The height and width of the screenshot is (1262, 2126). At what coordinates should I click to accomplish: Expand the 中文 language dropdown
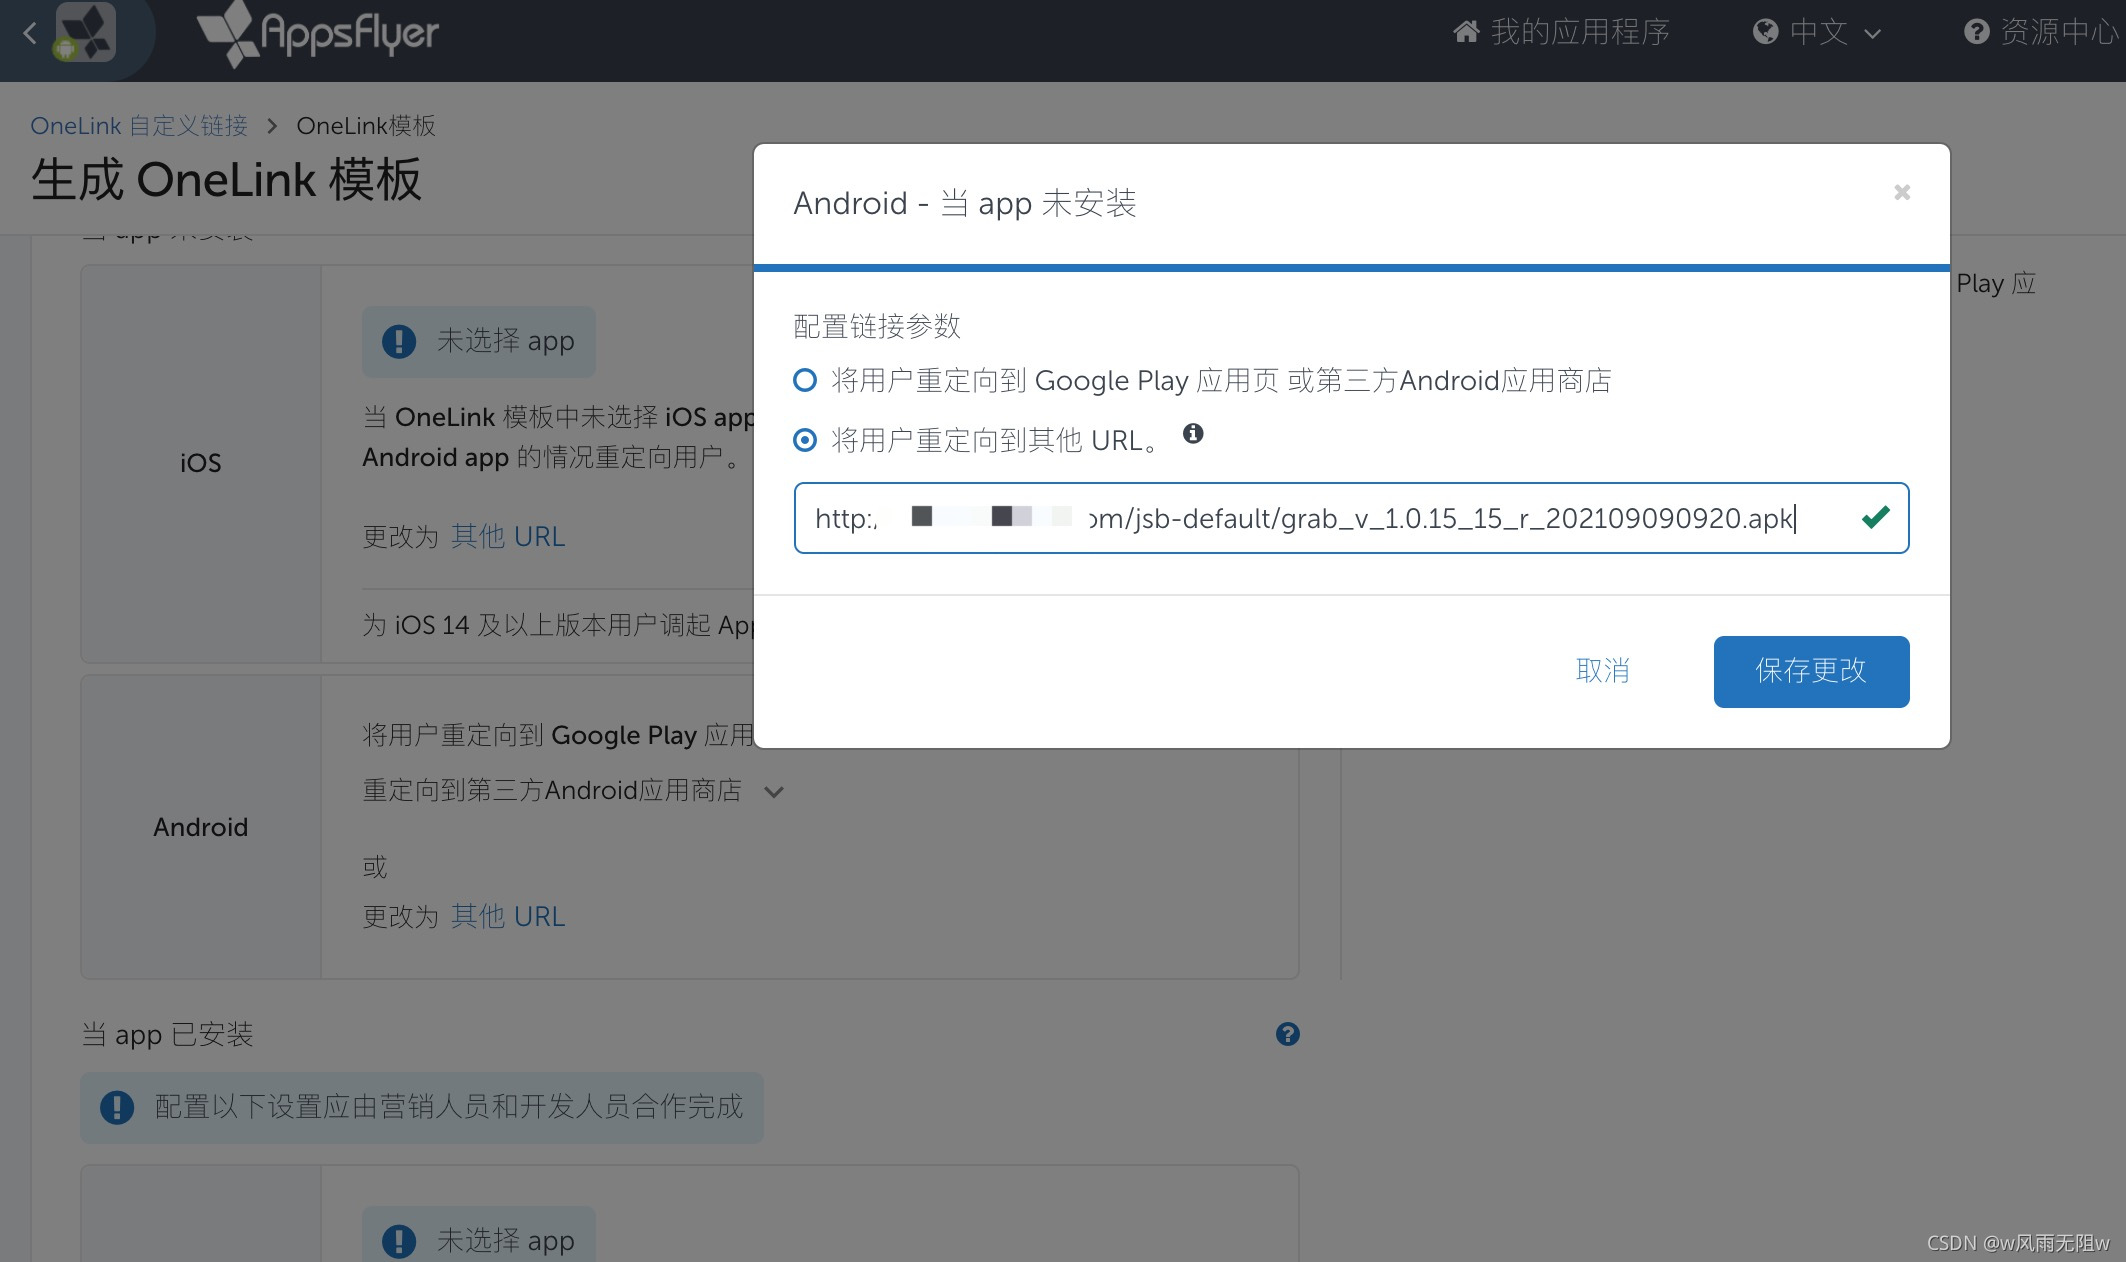1818,32
